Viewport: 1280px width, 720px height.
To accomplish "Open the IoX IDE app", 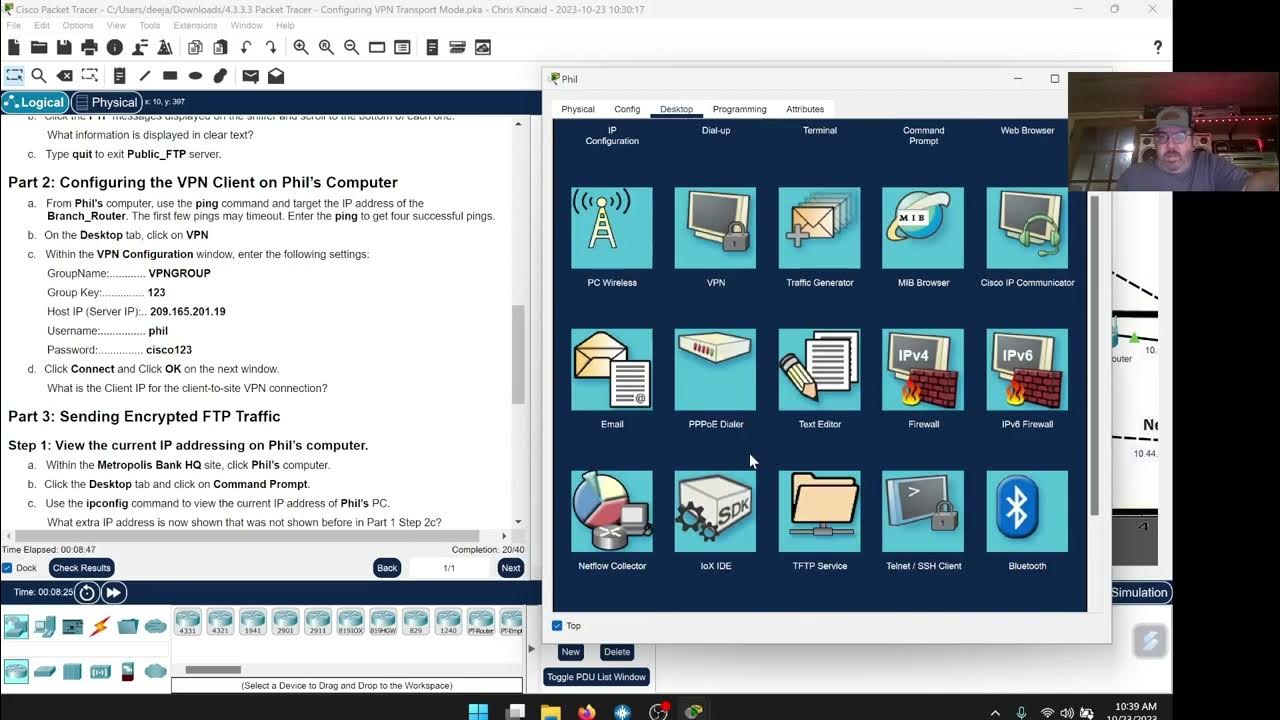I will [x=716, y=512].
